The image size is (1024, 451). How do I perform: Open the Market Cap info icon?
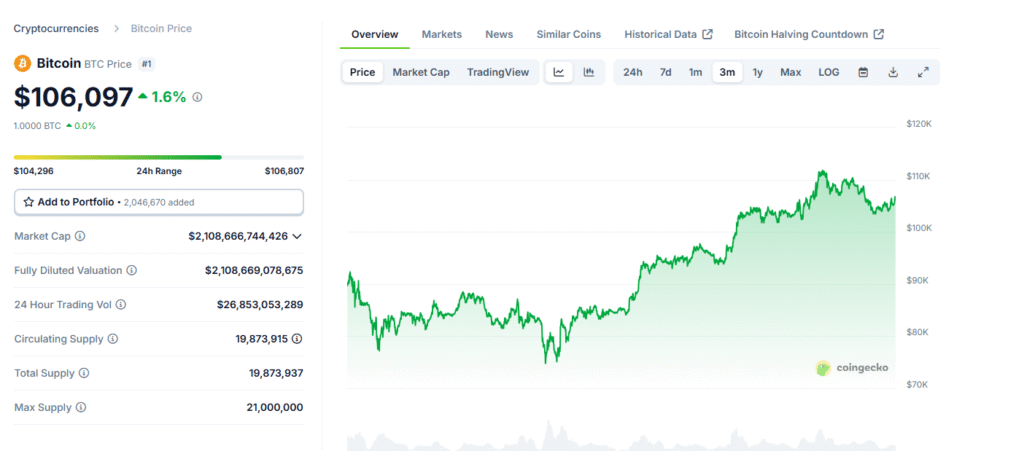[x=80, y=236]
